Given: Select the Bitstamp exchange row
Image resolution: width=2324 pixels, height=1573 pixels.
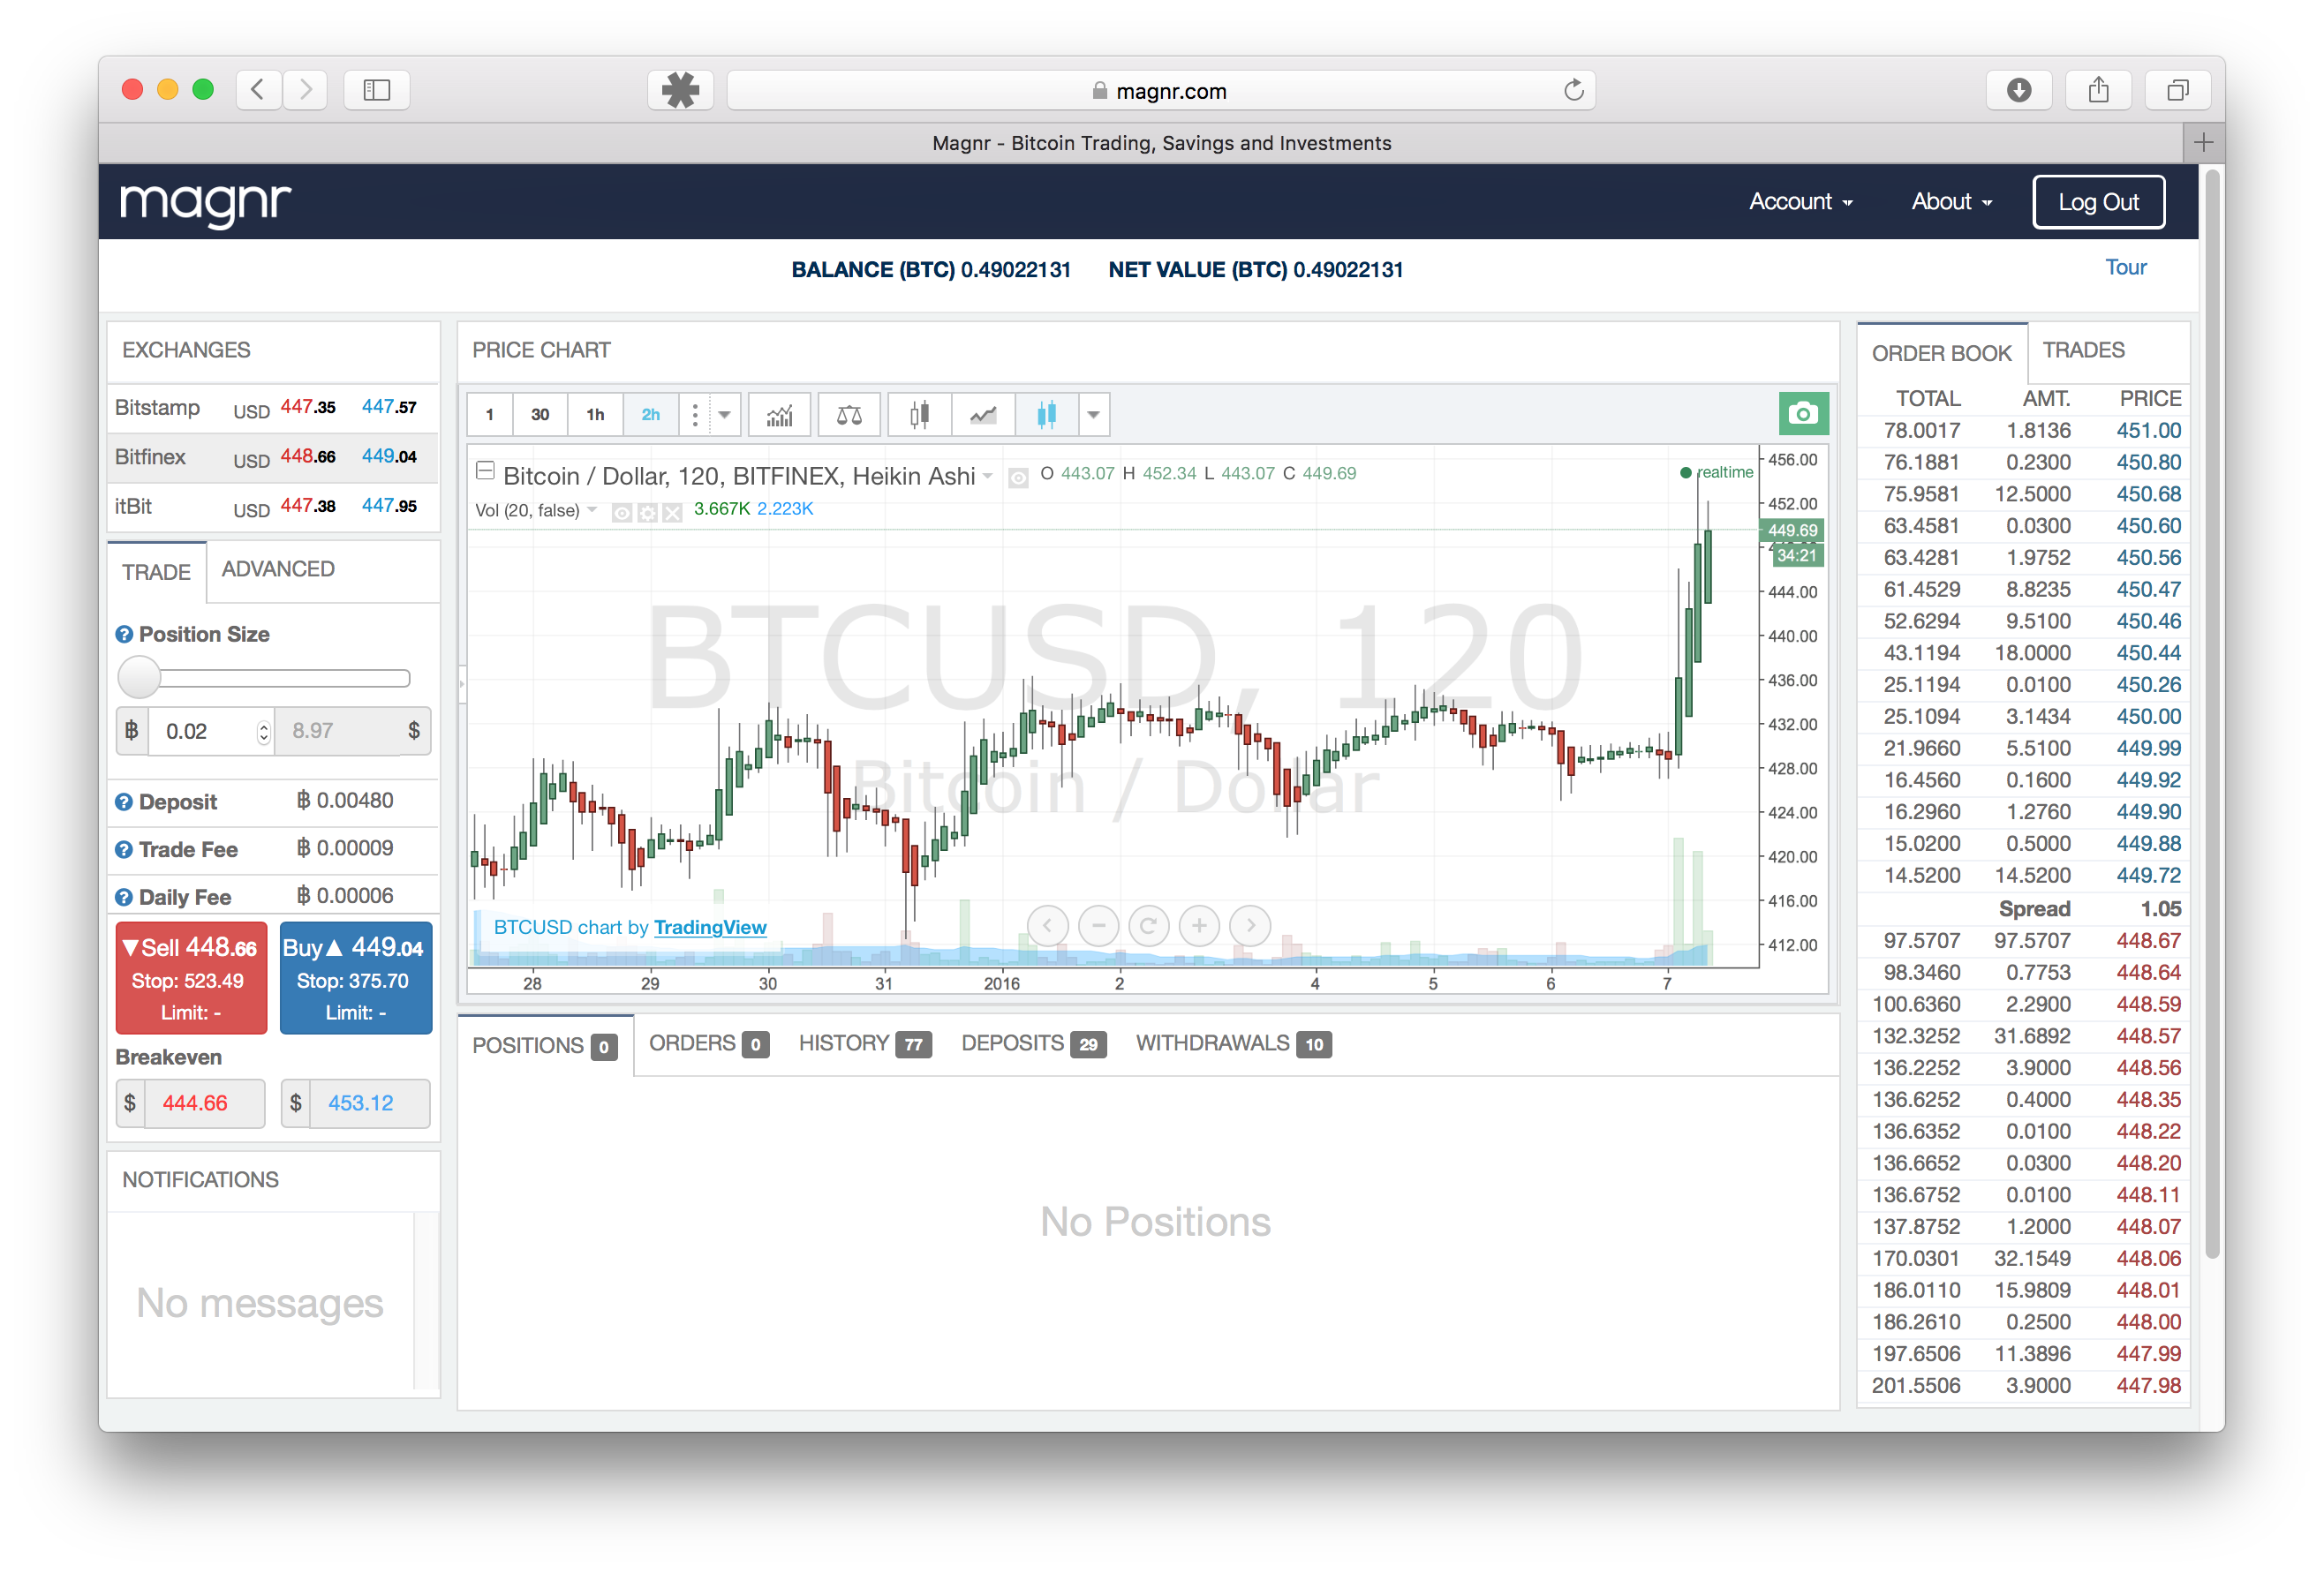Looking at the screenshot, I should tap(273, 408).
